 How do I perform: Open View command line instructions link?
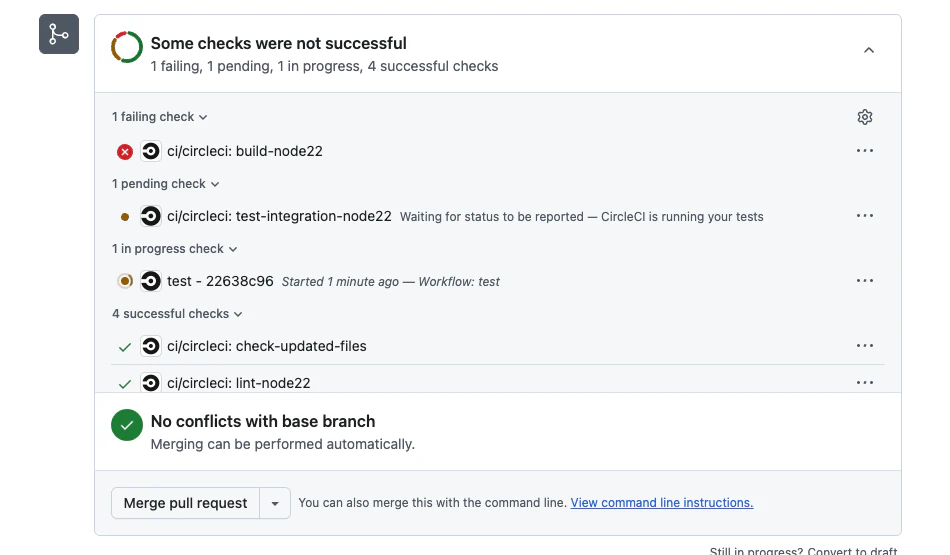point(661,503)
